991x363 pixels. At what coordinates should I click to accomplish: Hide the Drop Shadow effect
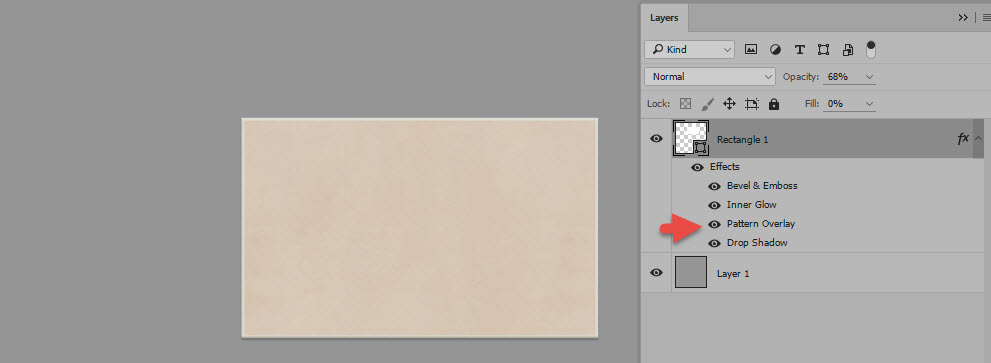[x=714, y=243]
